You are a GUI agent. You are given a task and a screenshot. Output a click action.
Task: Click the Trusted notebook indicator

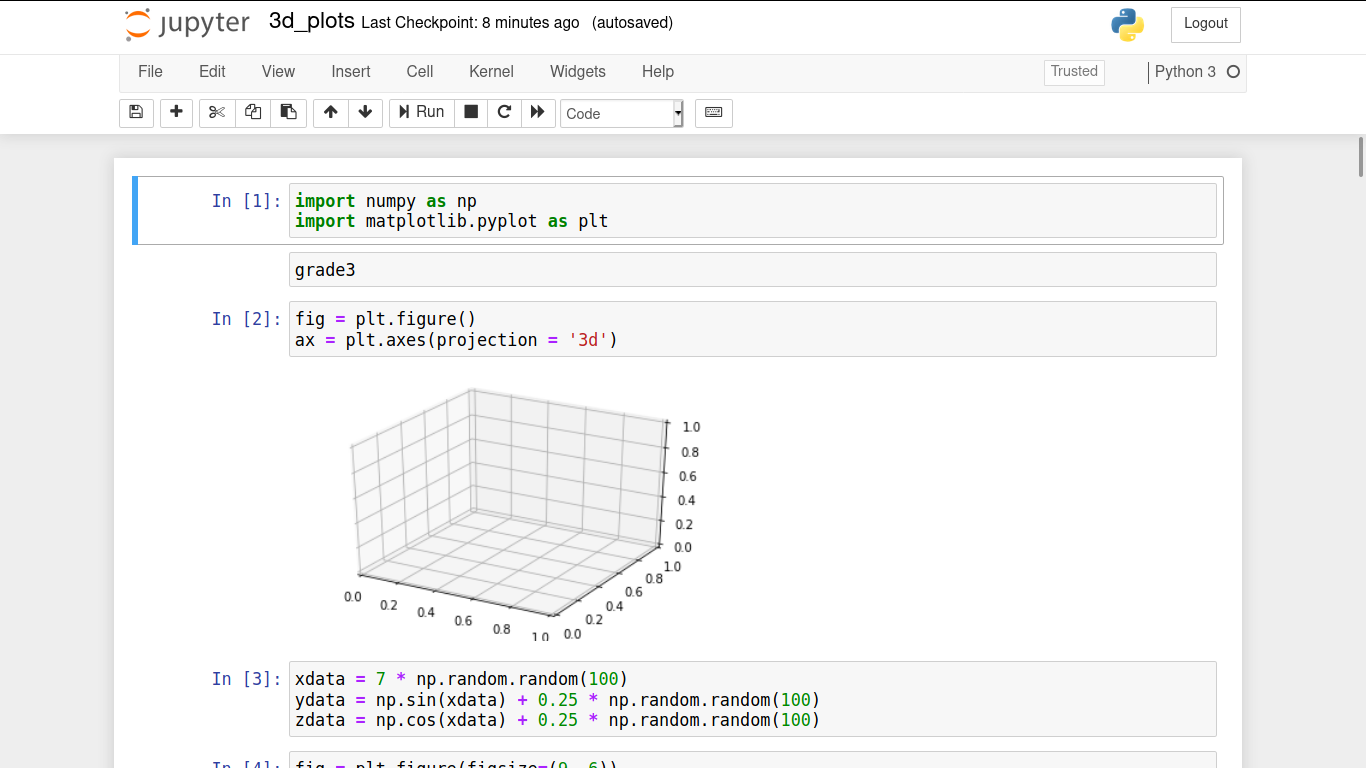(x=1074, y=72)
